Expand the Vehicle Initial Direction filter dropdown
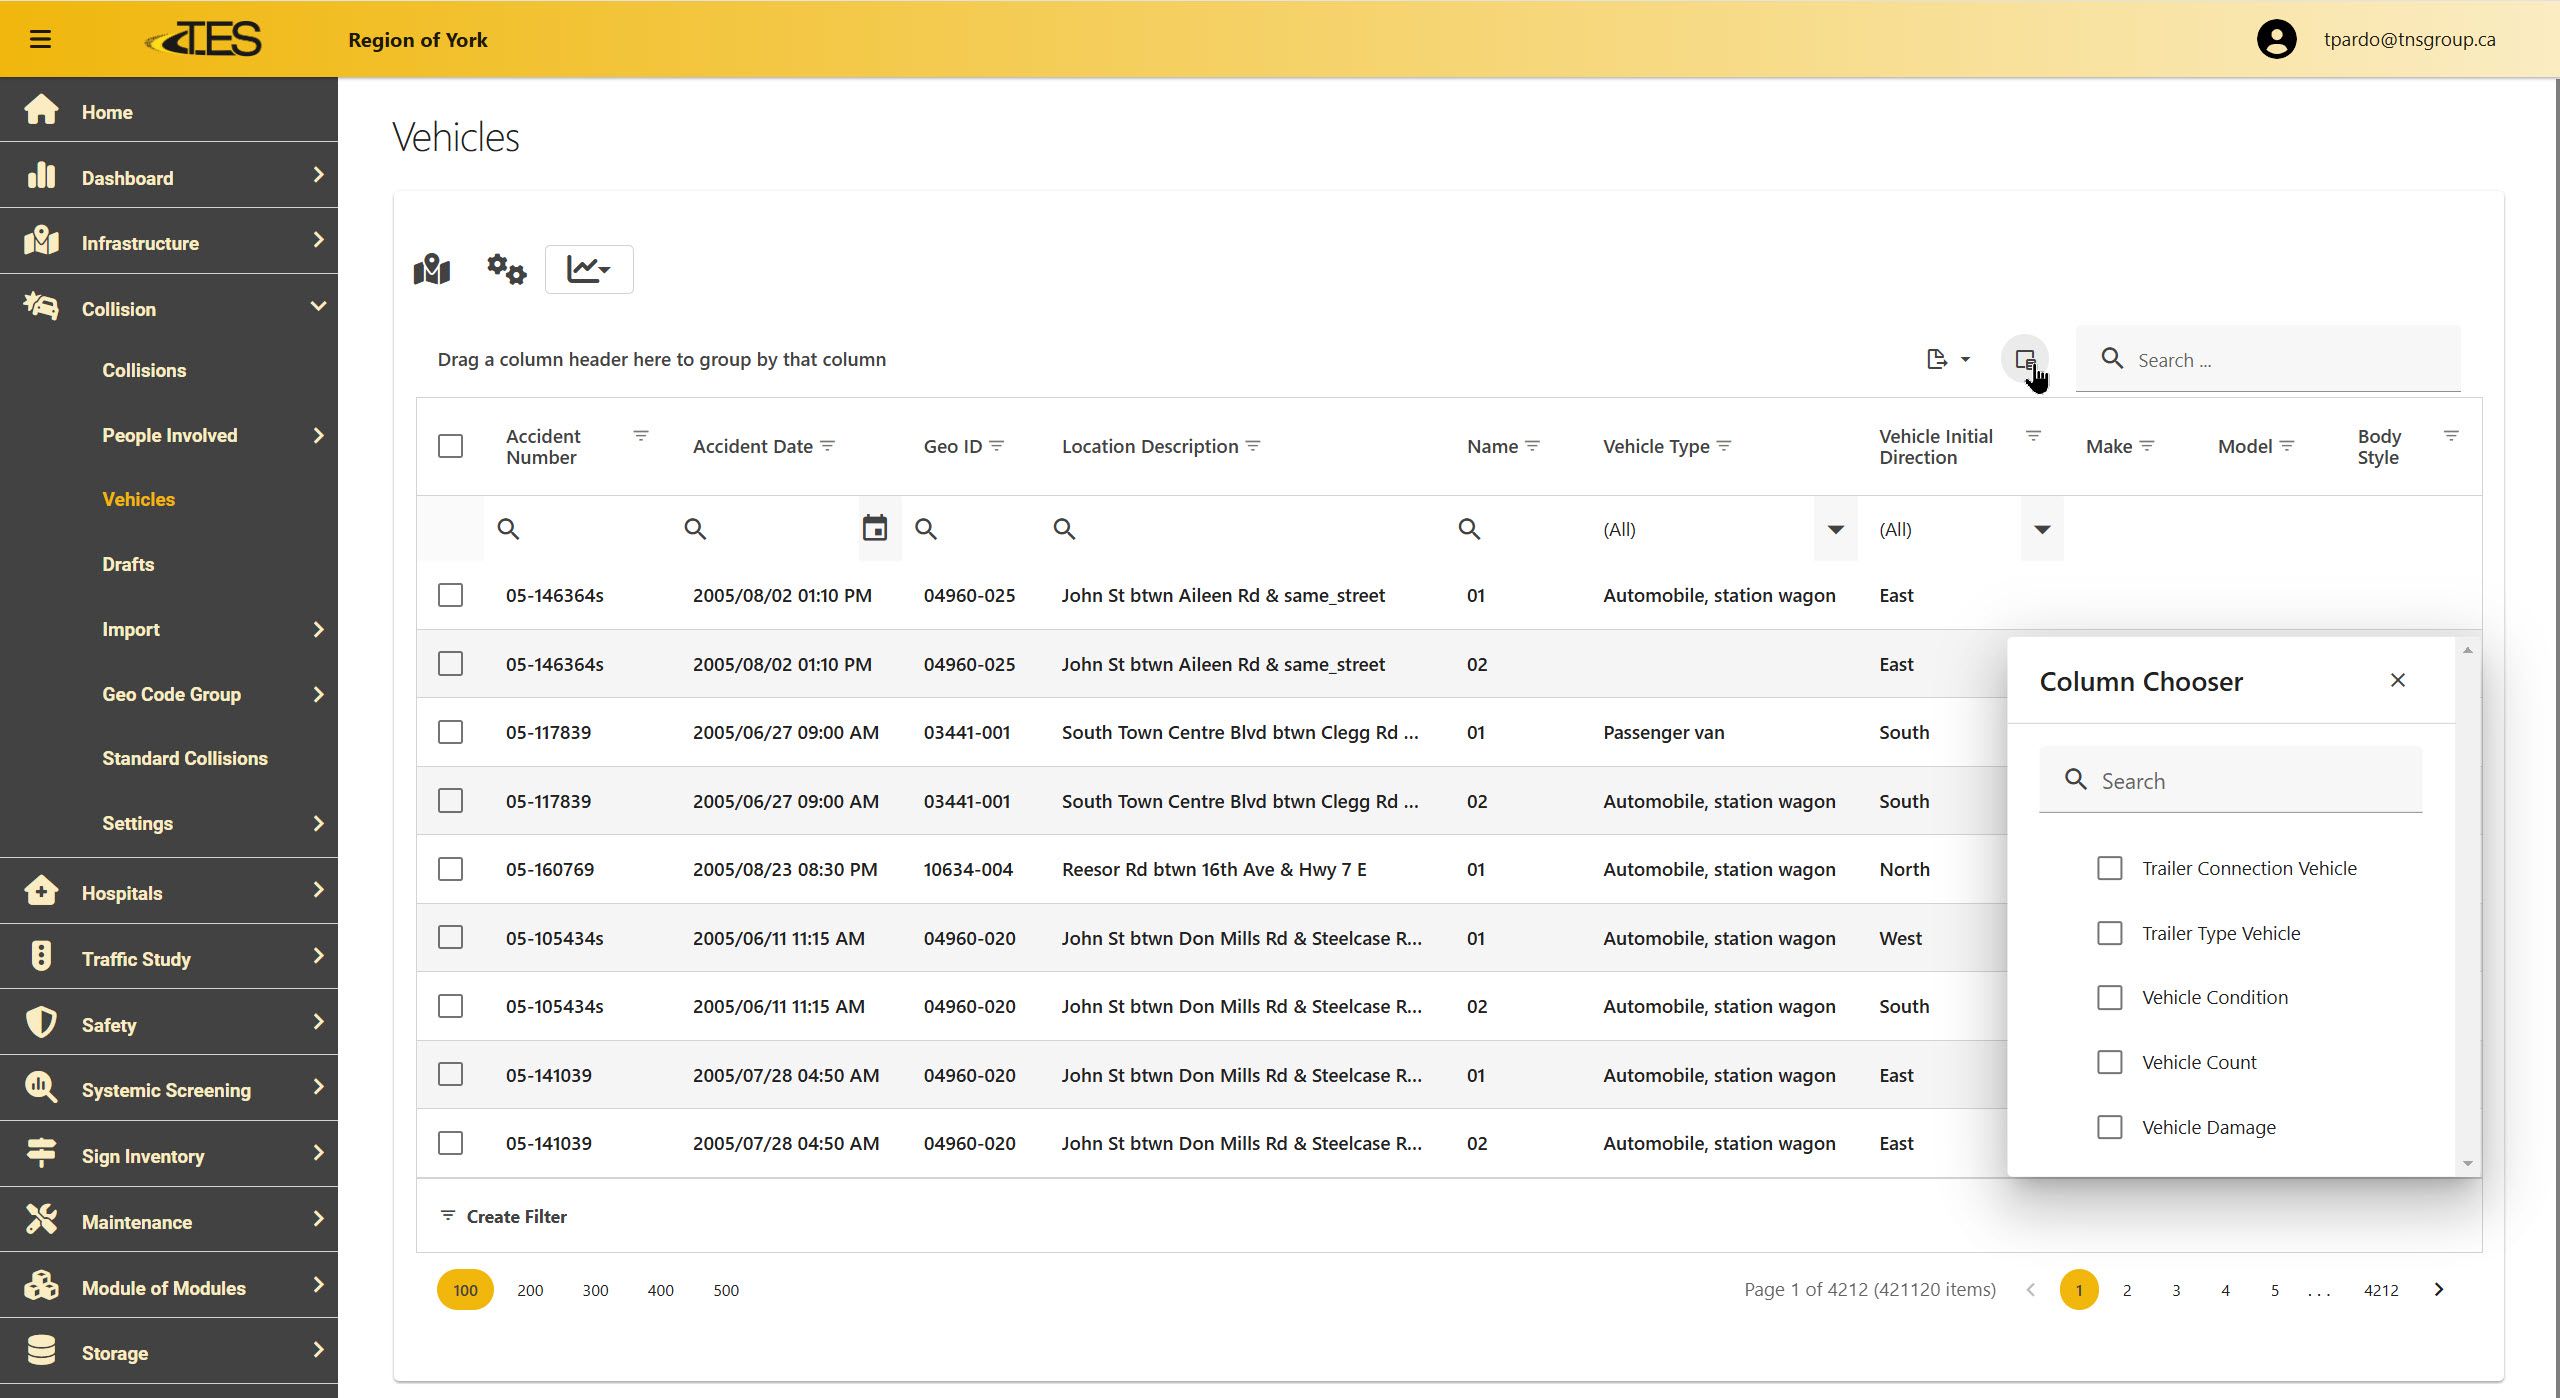Screen dimensions: 2560x1398 (x=2042, y=529)
